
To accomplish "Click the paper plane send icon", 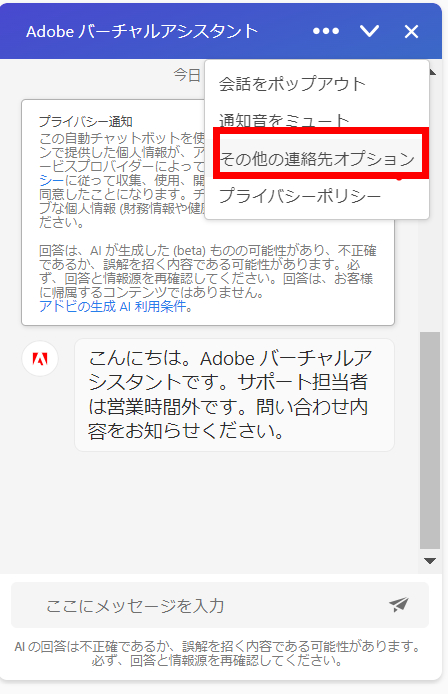I will pos(399,605).
